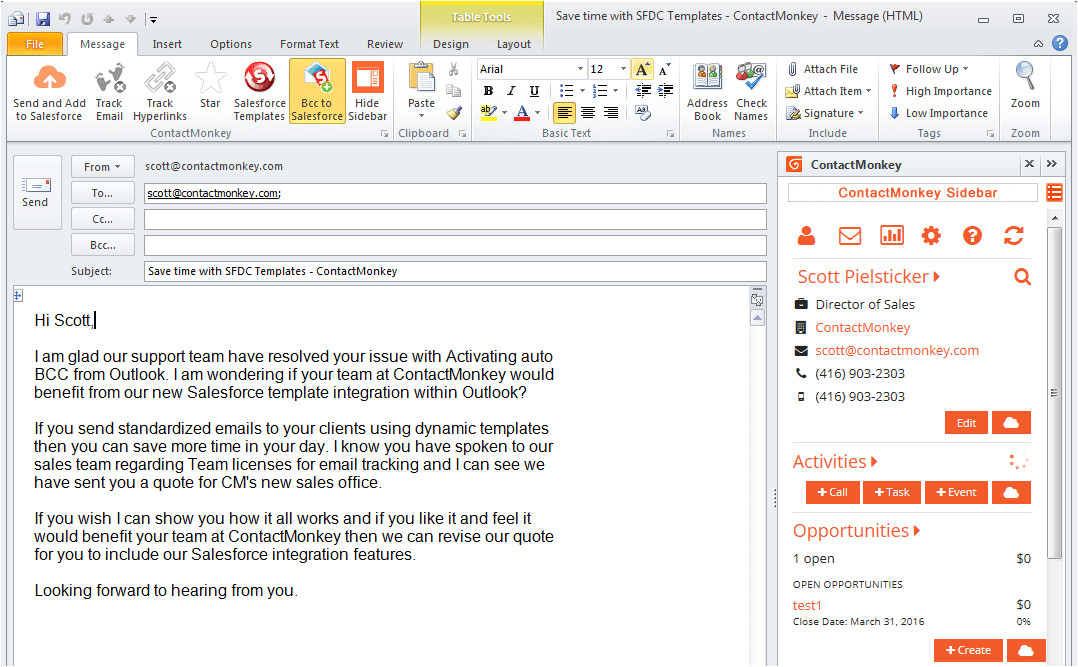Viewport: 1078px width, 667px height.
Task: Apply bullet list formatting
Action: click(x=566, y=91)
